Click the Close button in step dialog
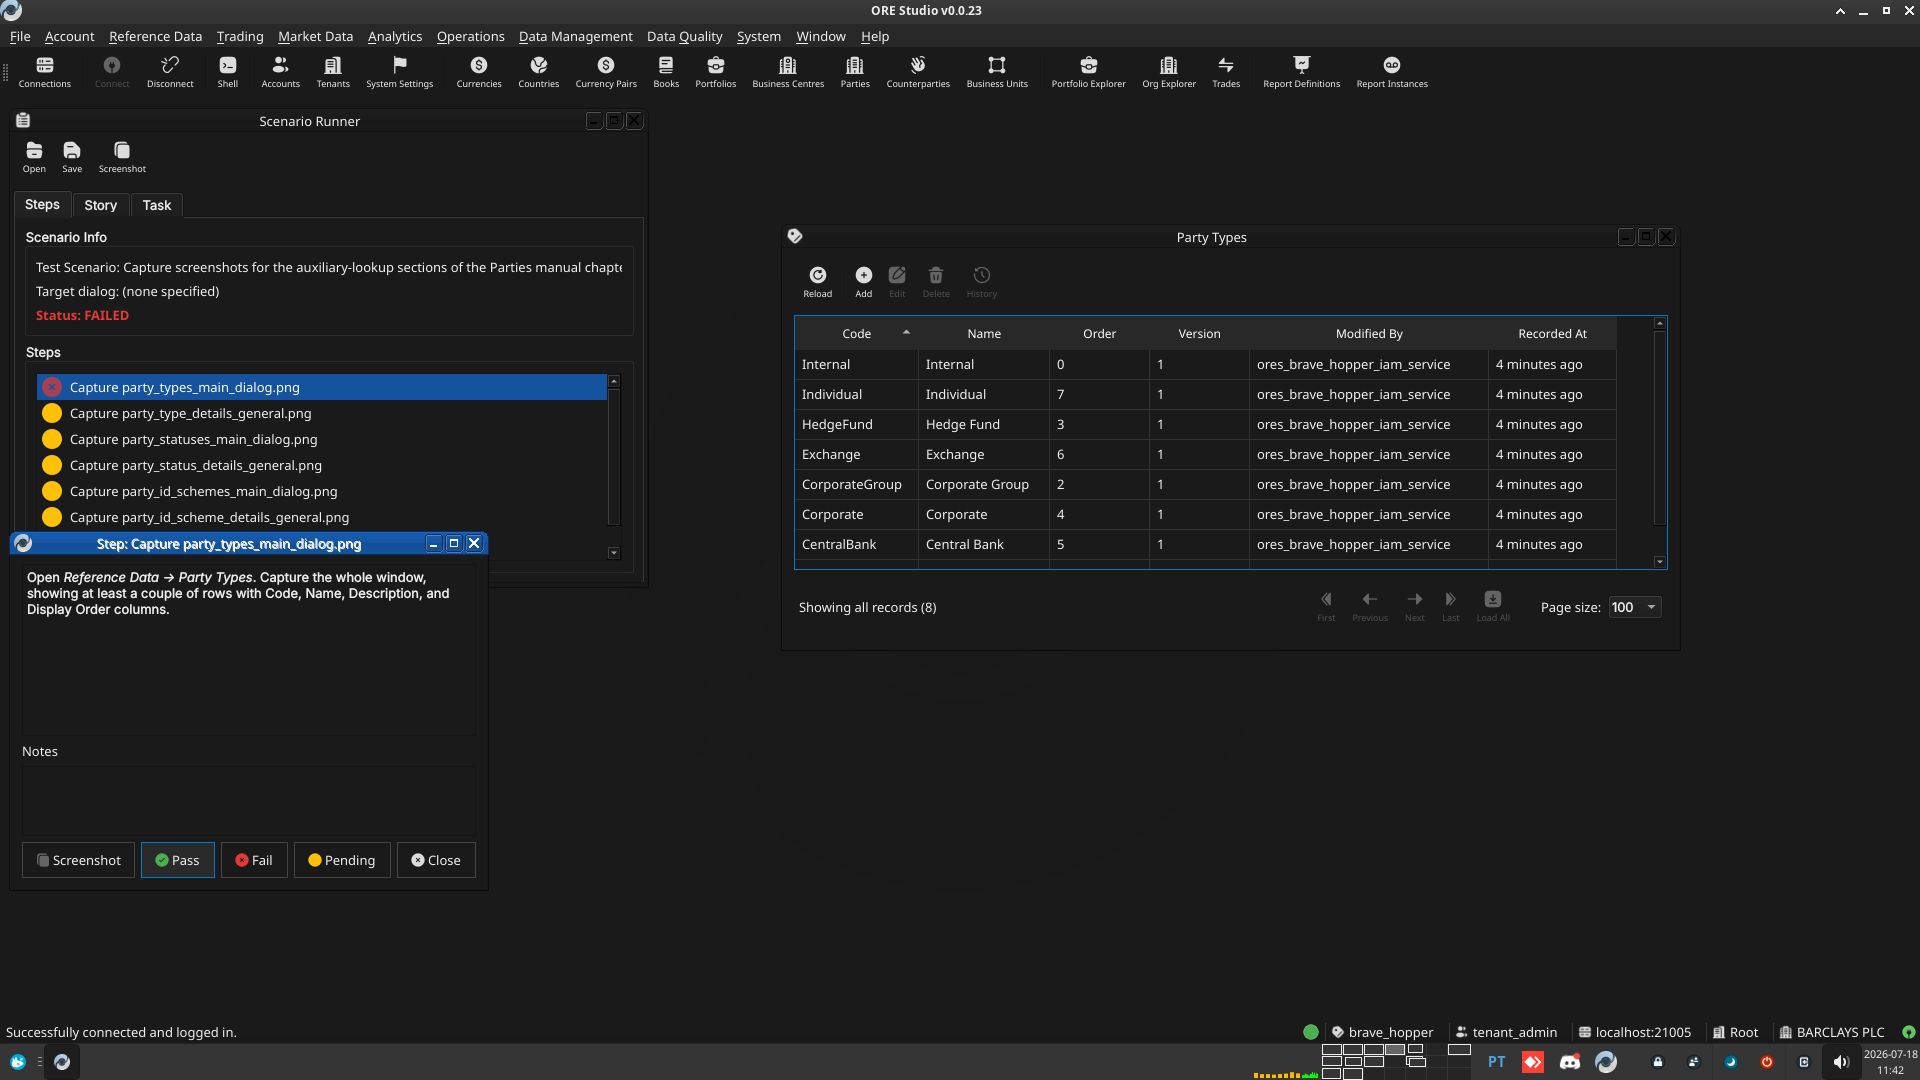Image resolution: width=1920 pixels, height=1080 pixels. (436, 860)
